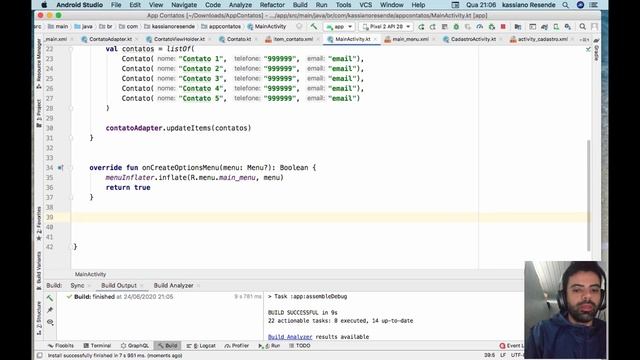Open CadastroActivity.kt editor tab
The image size is (640, 360).
pos(473,39)
